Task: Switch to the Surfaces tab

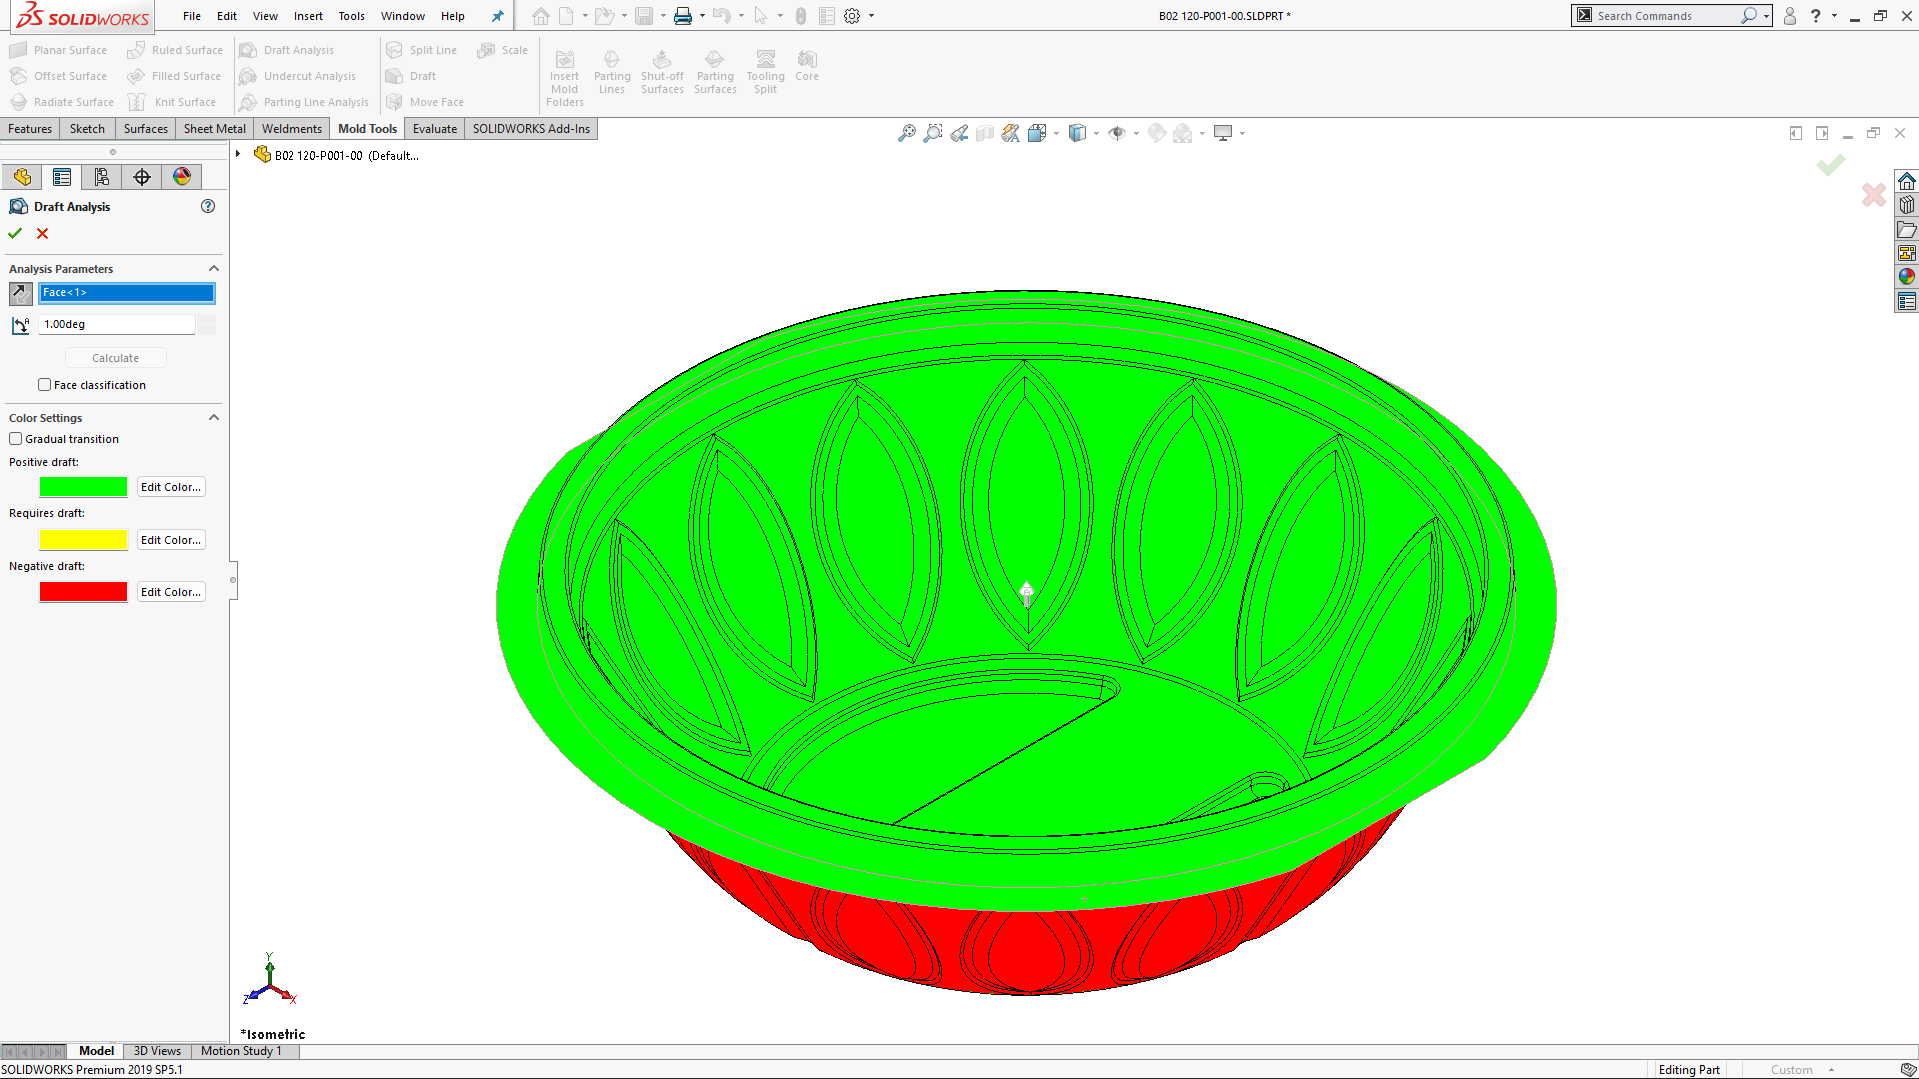Action: tap(146, 129)
